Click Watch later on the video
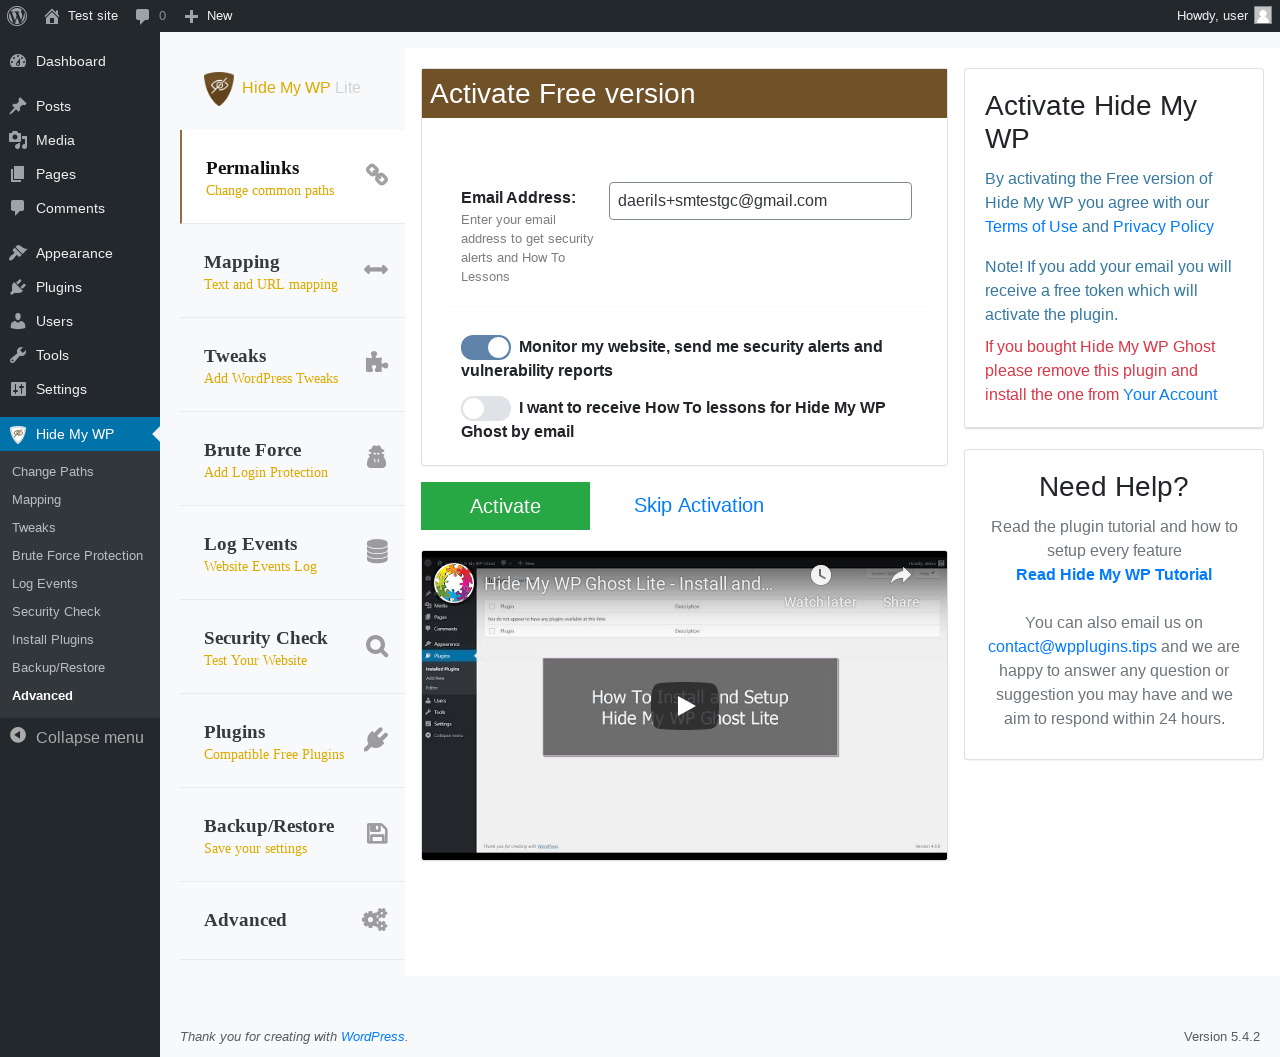 820,587
